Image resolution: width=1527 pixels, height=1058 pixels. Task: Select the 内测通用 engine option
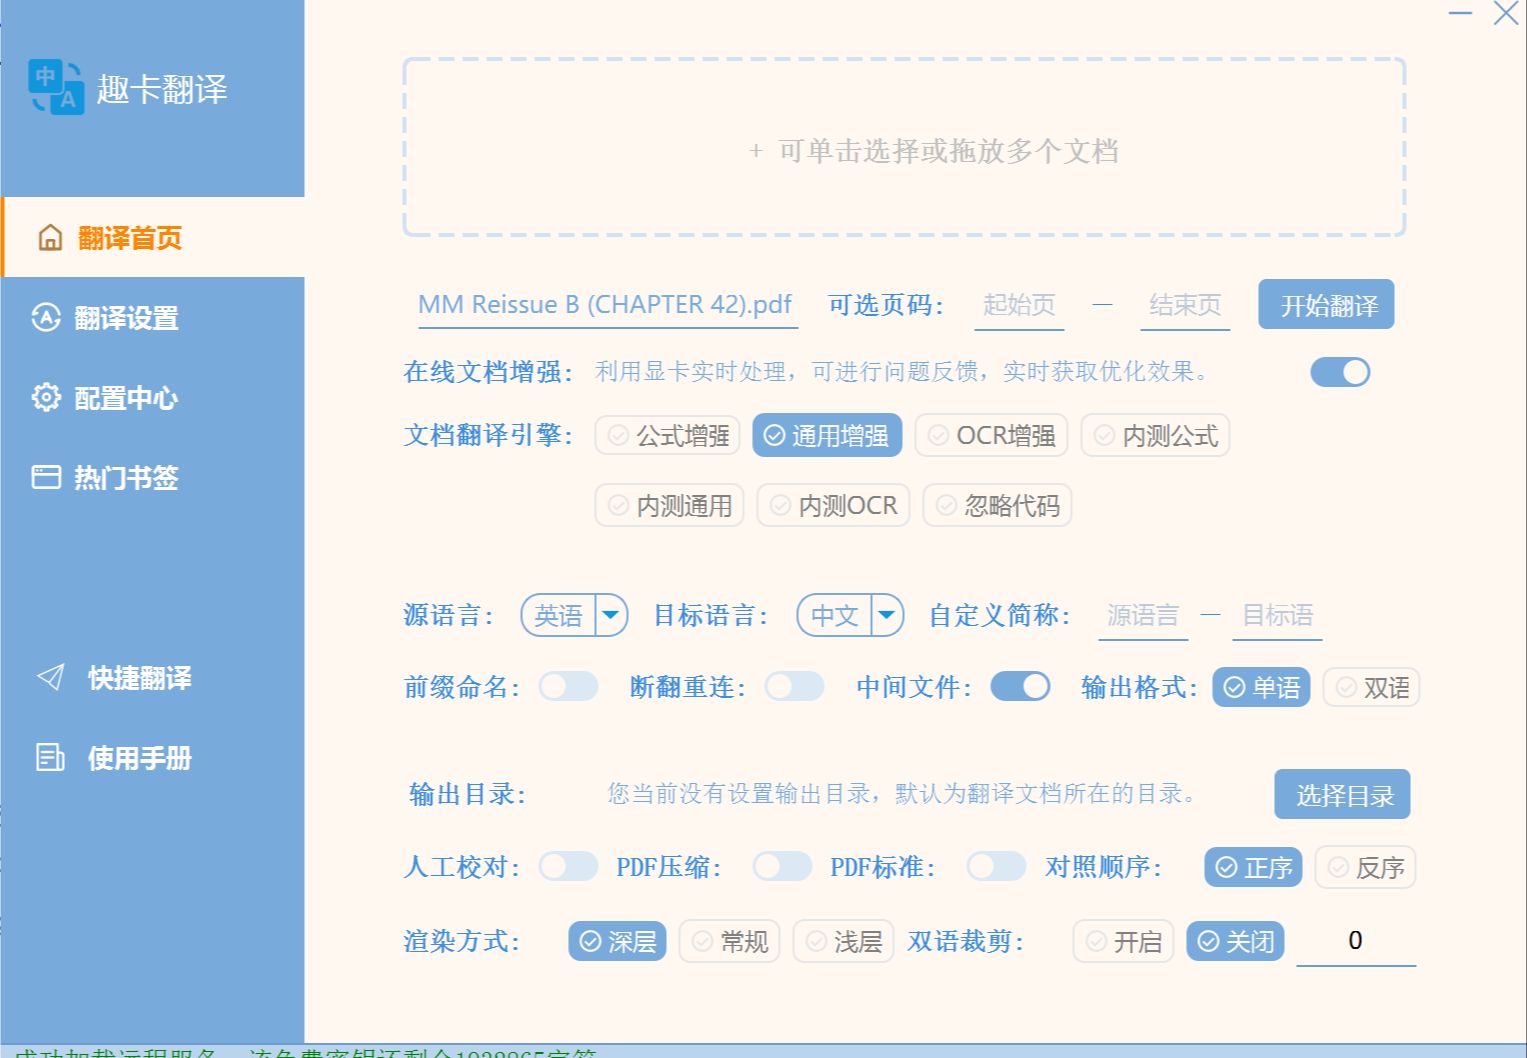(670, 505)
